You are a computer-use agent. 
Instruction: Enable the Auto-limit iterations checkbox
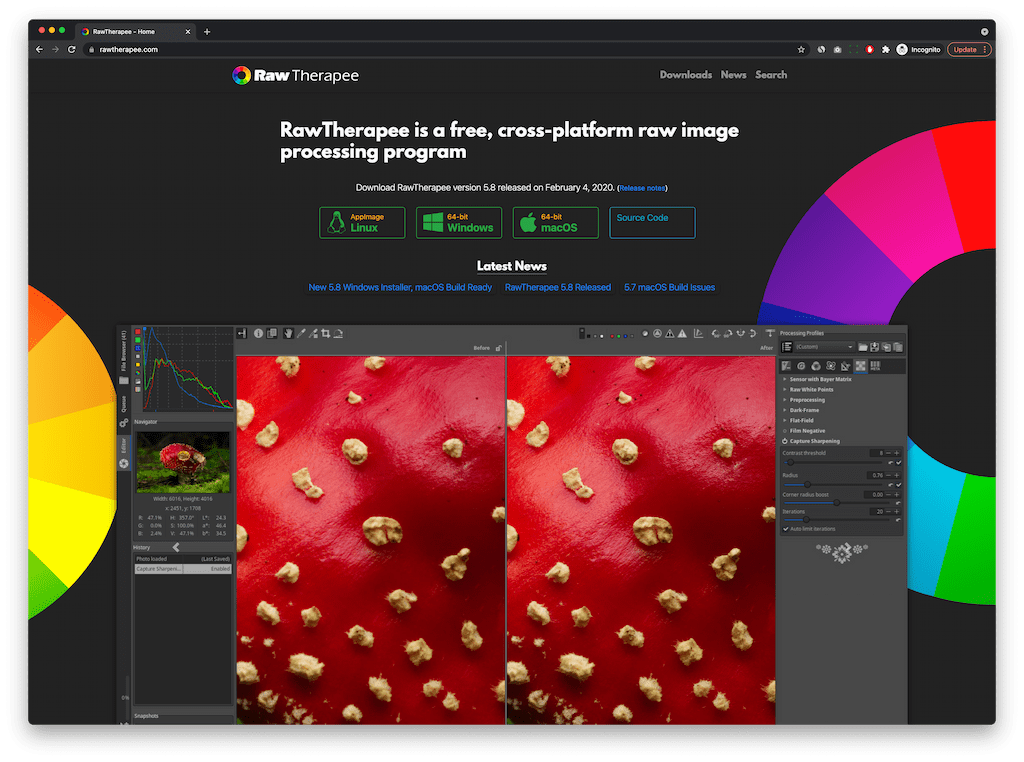coord(786,529)
